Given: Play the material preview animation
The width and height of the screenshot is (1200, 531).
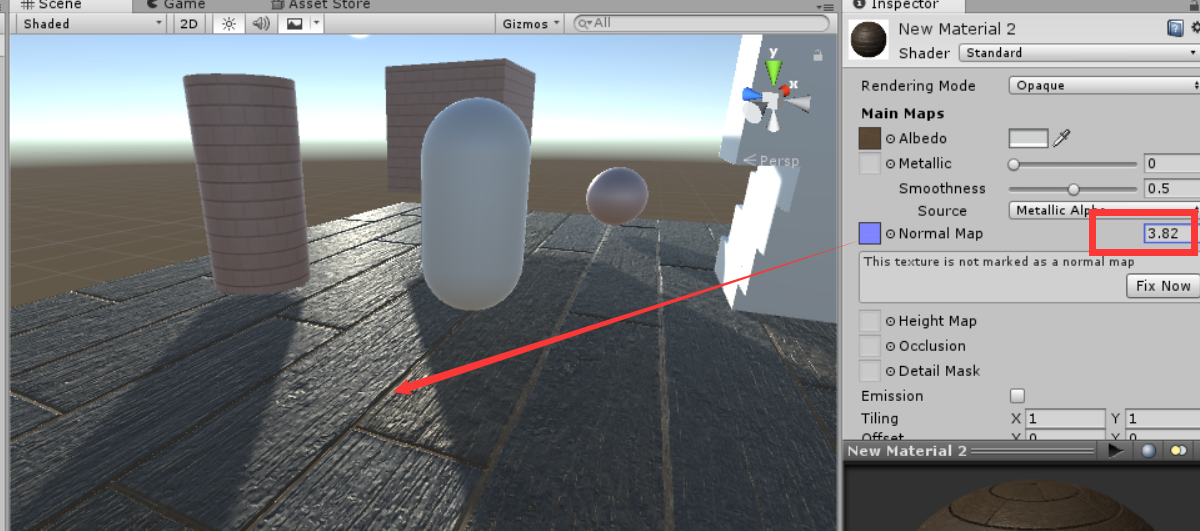Looking at the screenshot, I should click(1116, 451).
